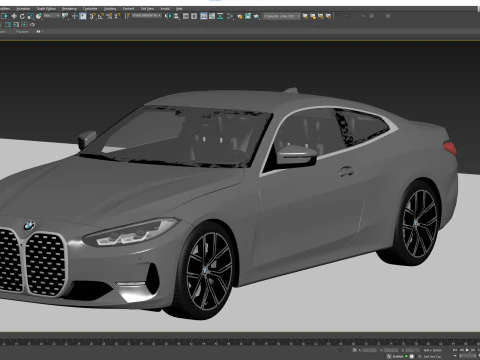Viewport: 480px width, 360px height.
Task: Select the Rotate tool
Action: pyautogui.click(x=22, y=16)
